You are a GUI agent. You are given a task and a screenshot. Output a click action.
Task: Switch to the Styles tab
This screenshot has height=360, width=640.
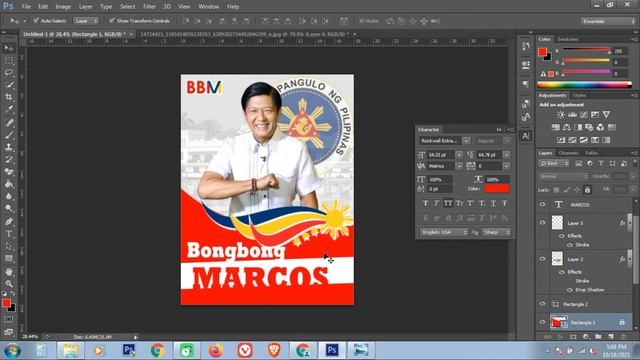[579, 96]
